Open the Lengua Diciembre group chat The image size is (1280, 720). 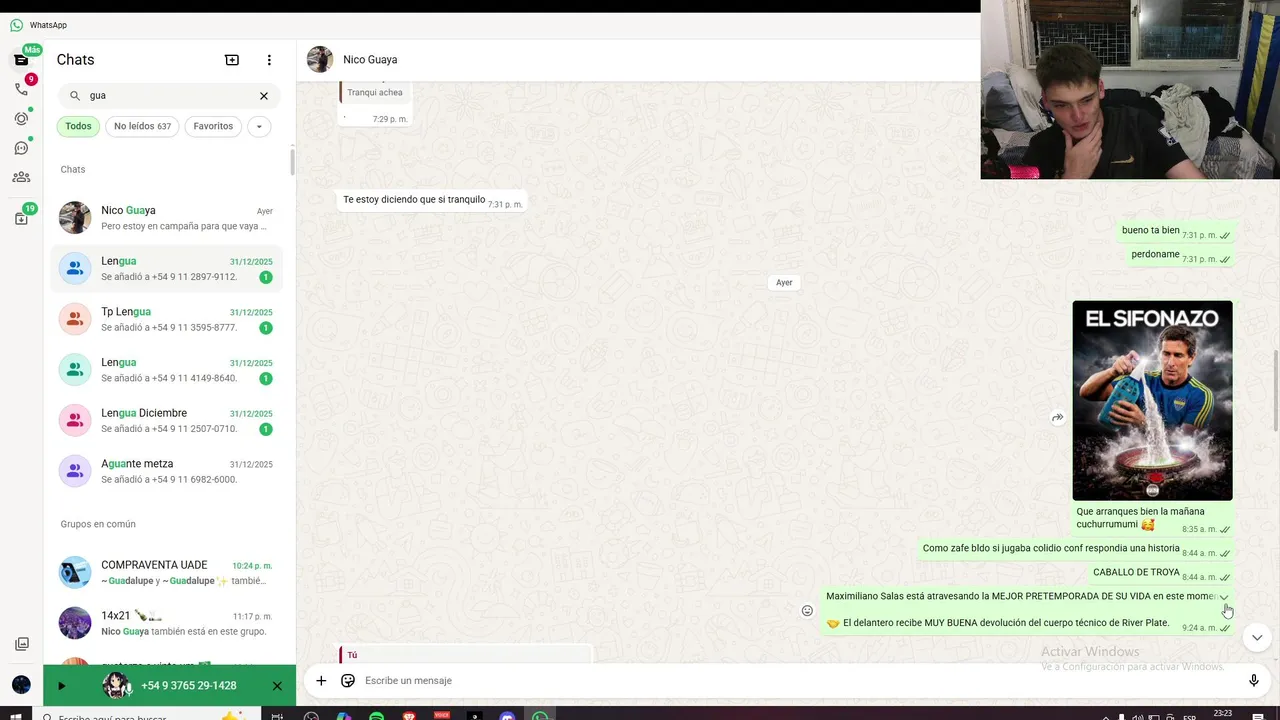[x=167, y=421]
